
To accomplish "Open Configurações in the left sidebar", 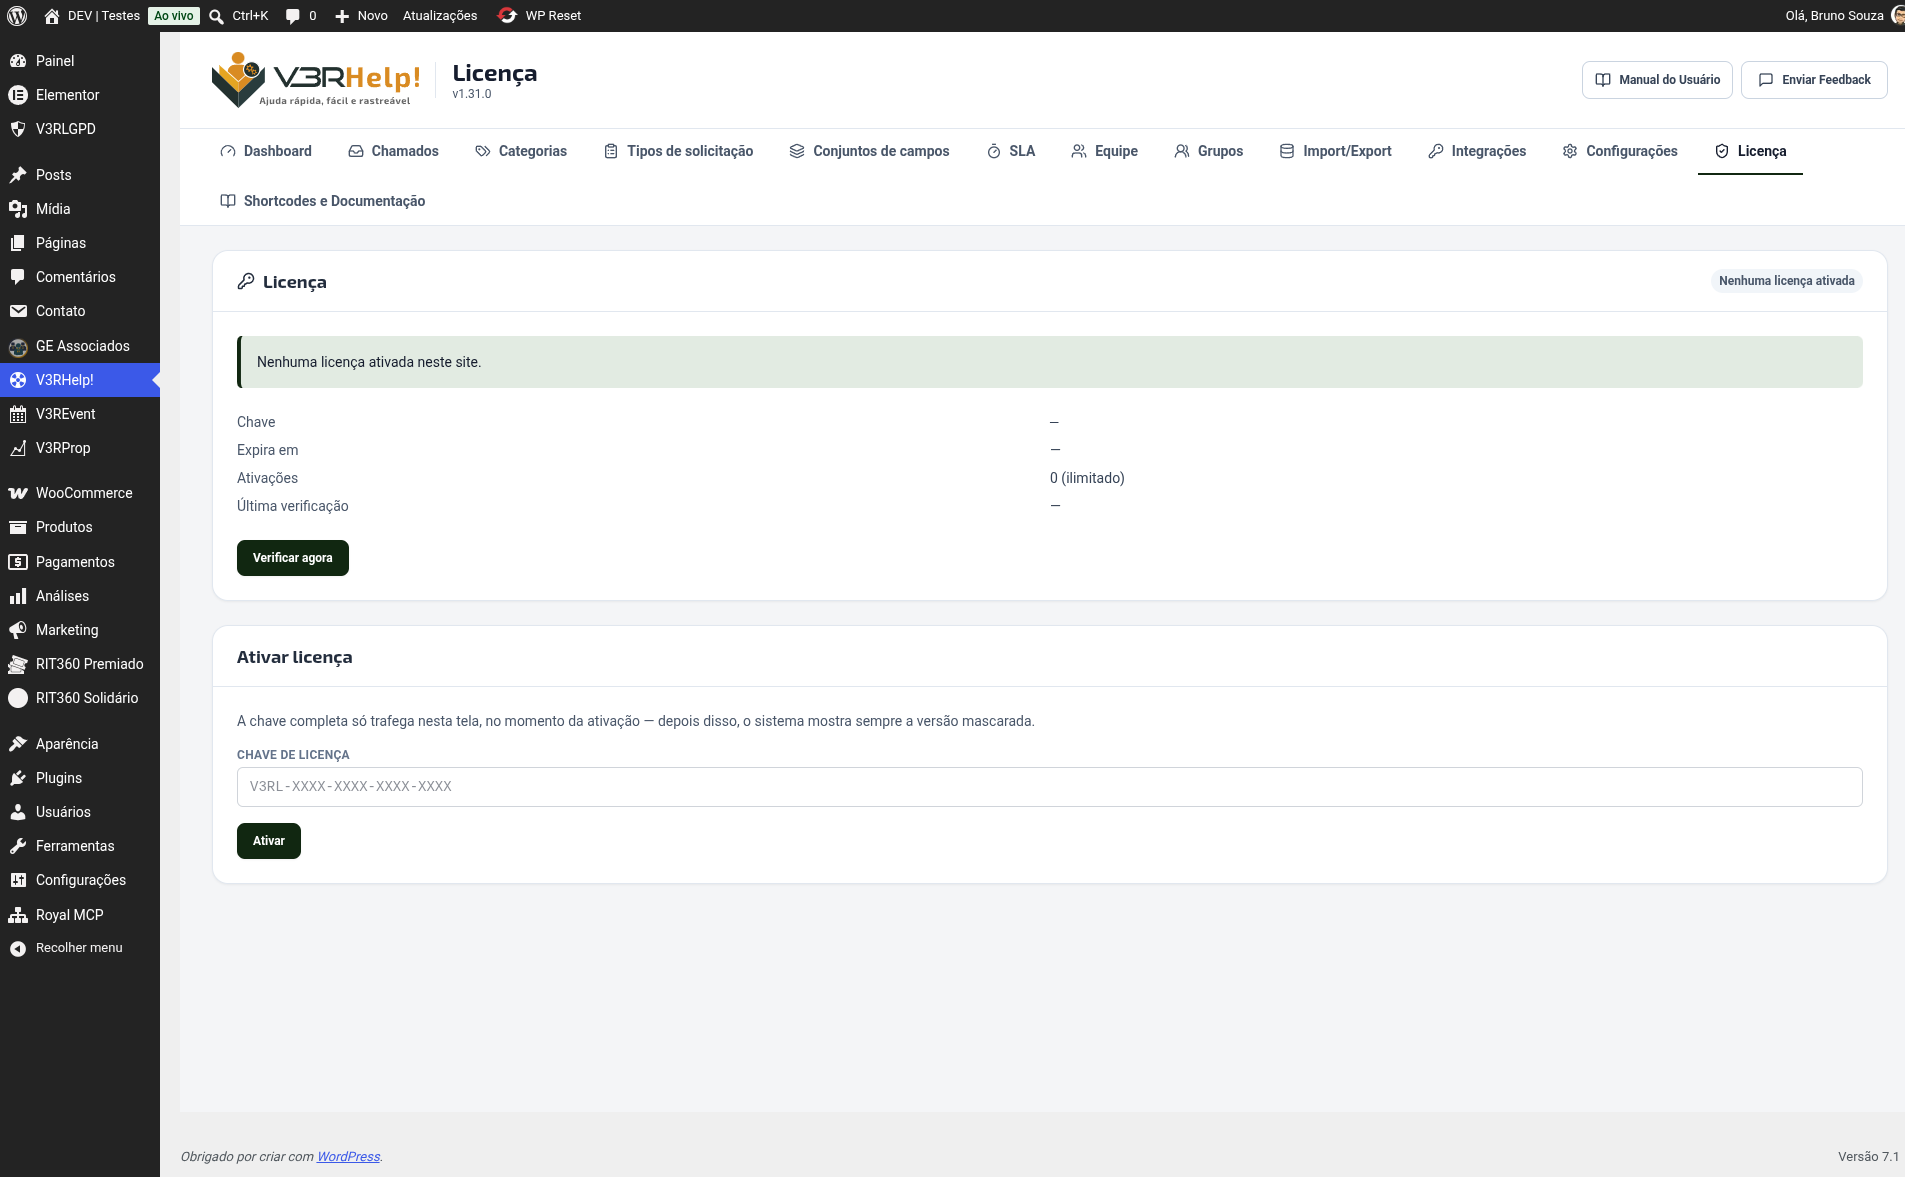I will coord(80,880).
